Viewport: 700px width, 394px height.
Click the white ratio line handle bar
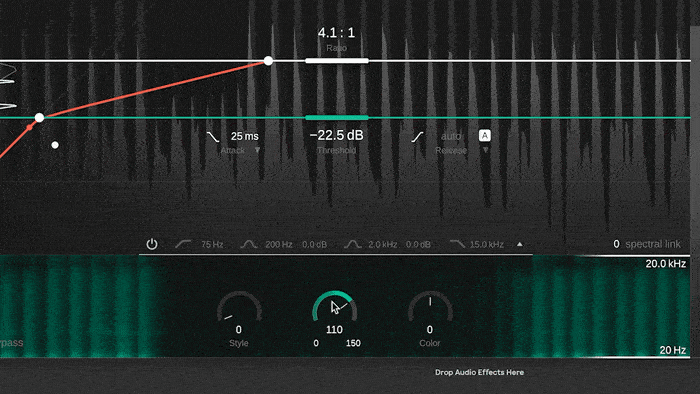pyautogui.click(x=337, y=61)
